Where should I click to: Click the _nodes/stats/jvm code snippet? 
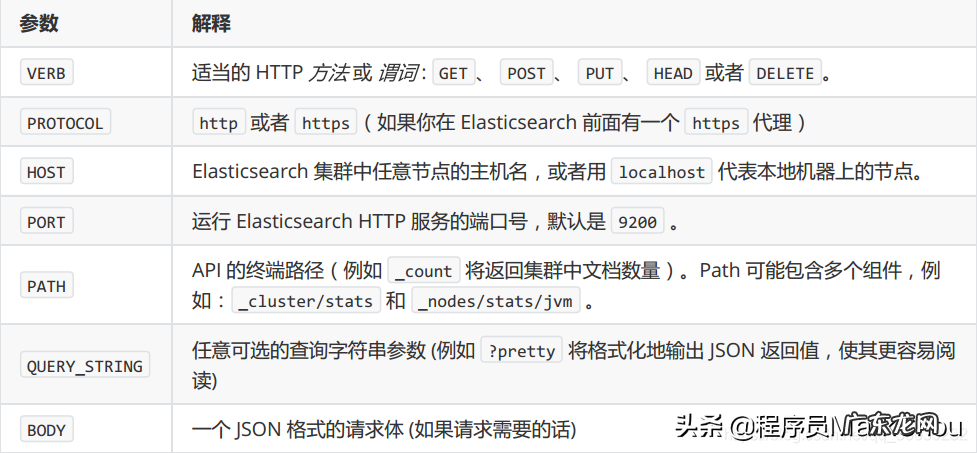point(496,300)
